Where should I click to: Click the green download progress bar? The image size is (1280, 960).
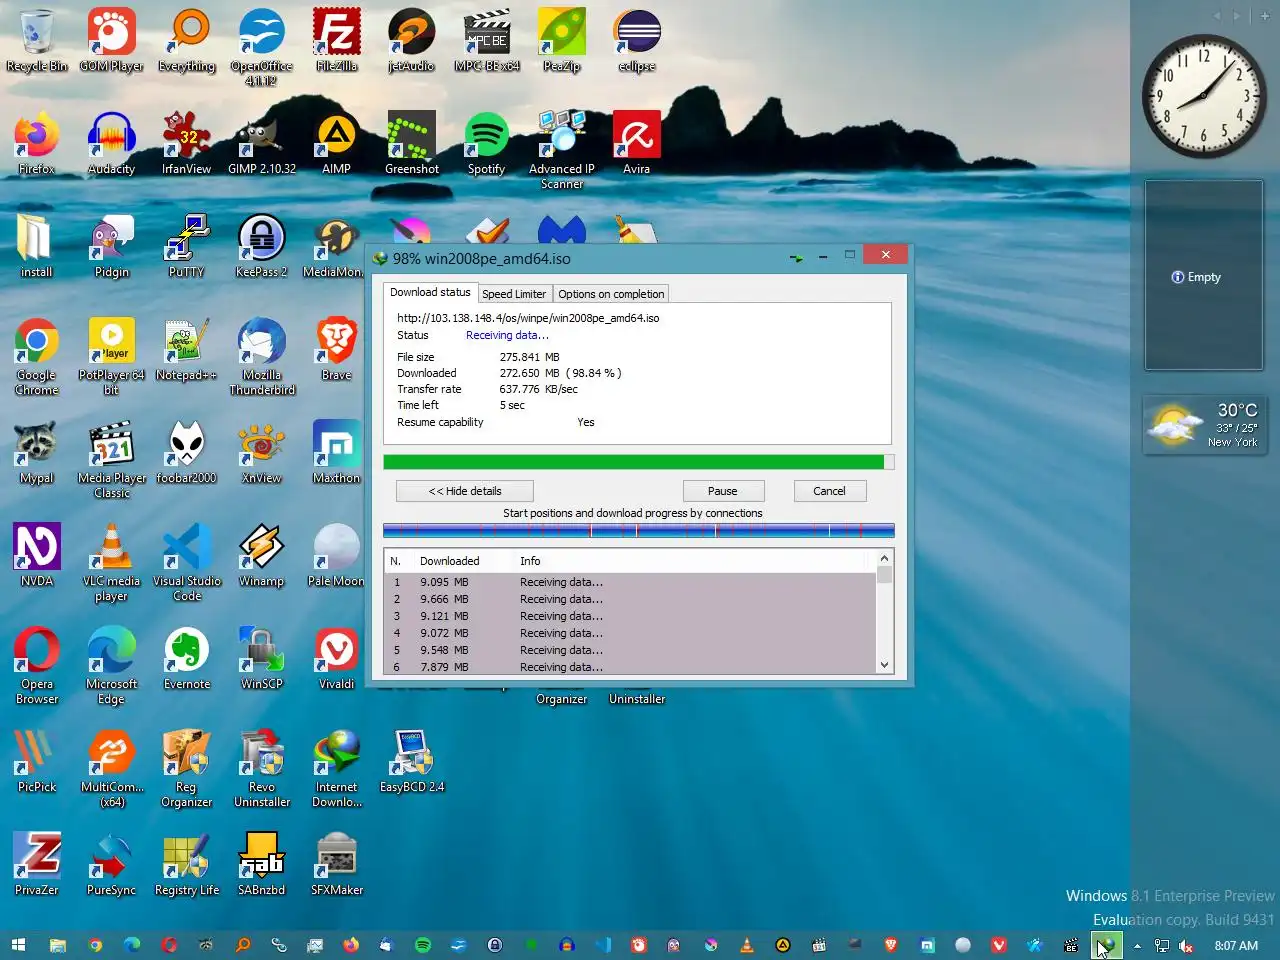point(638,462)
